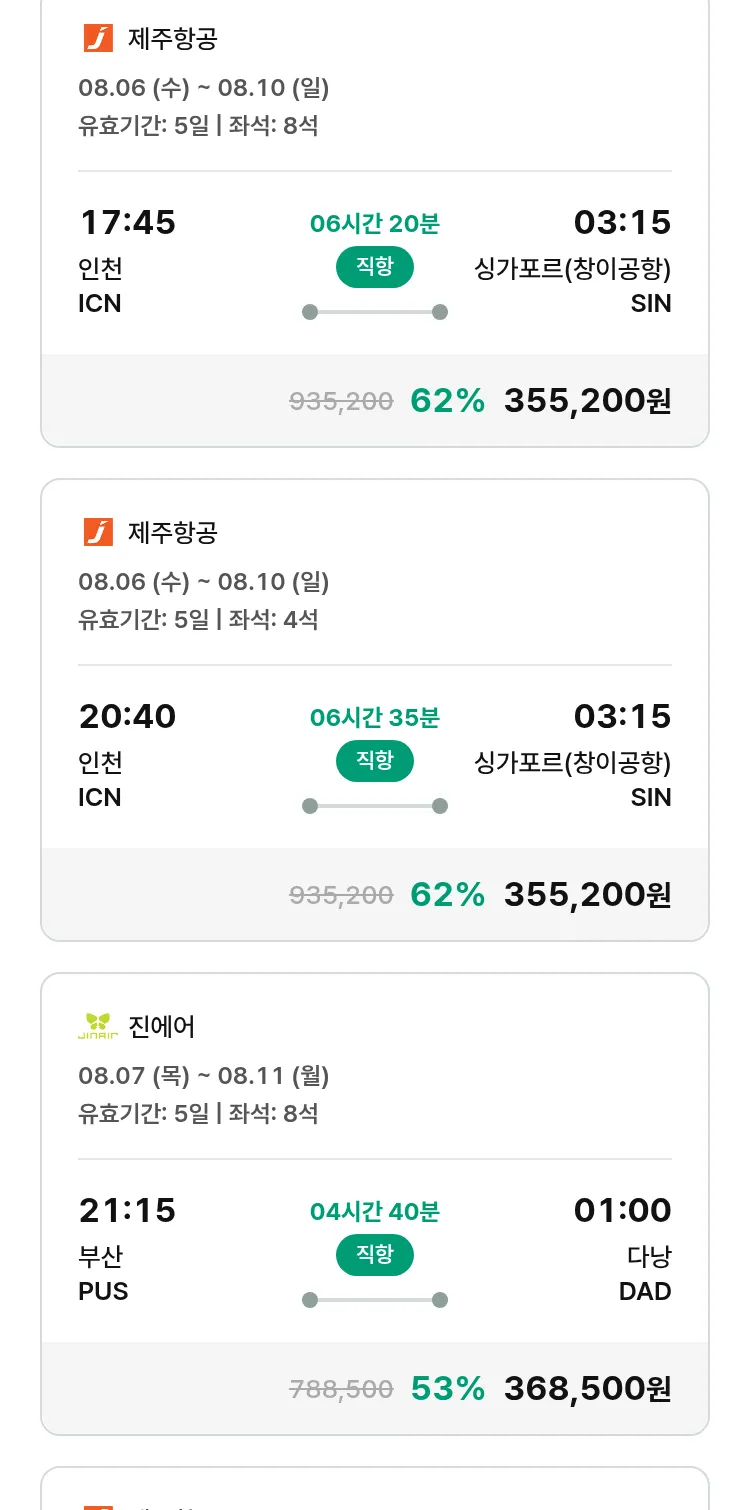This screenshot has height=1510, width=750.
Task: Select the 355,200원 price of the 17:45 flight
Action: 587,401
